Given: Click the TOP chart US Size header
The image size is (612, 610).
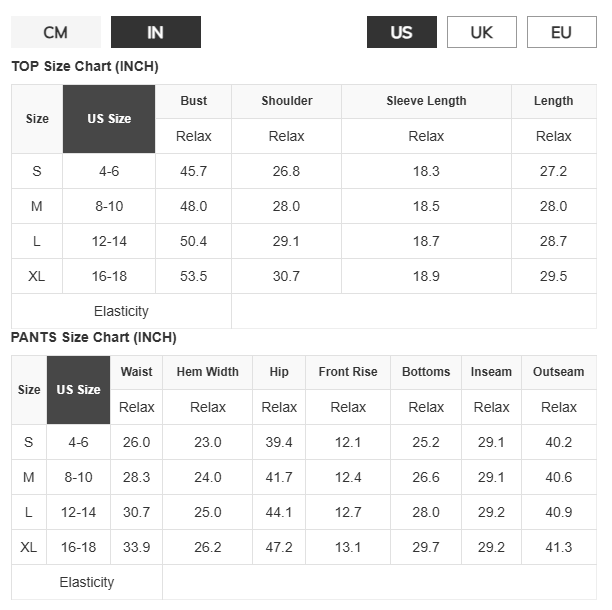Looking at the screenshot, I should [109, 119].
